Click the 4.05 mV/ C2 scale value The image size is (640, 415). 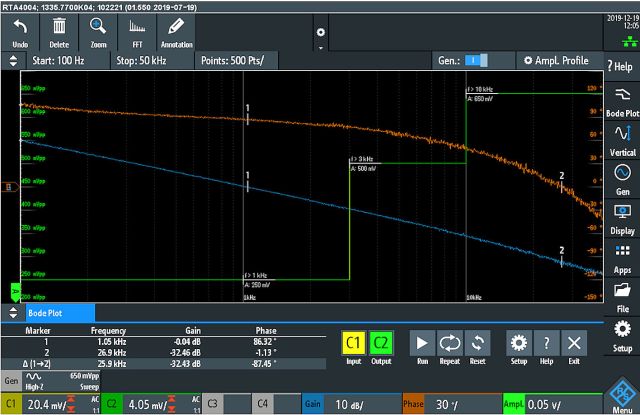coord(148,404)
